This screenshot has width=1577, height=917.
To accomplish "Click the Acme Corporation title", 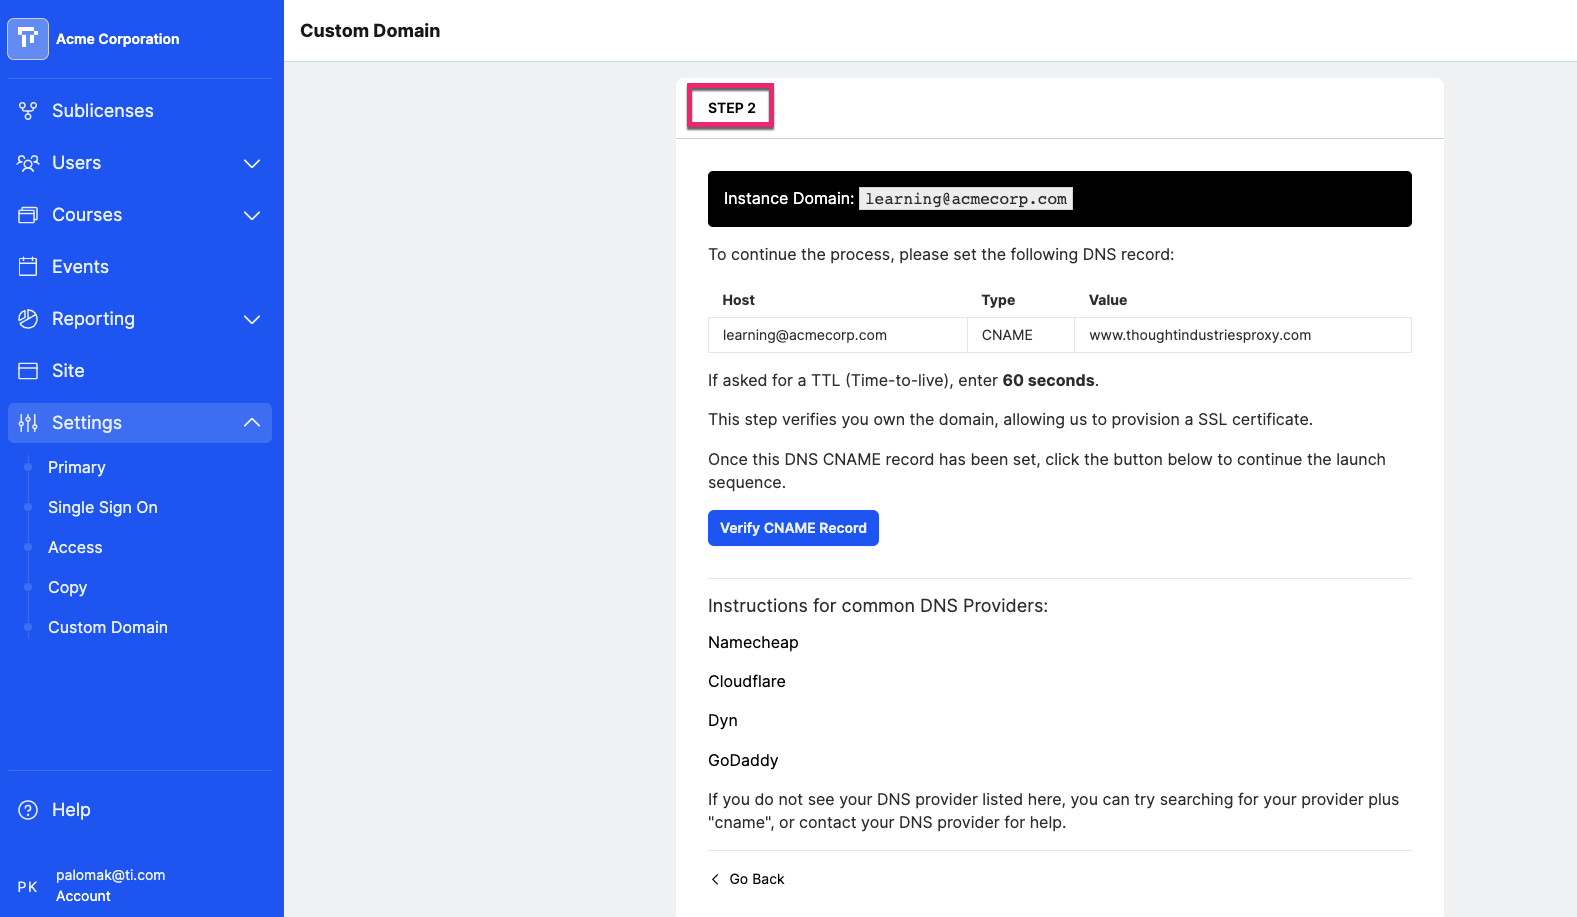I will click(118, 39).
